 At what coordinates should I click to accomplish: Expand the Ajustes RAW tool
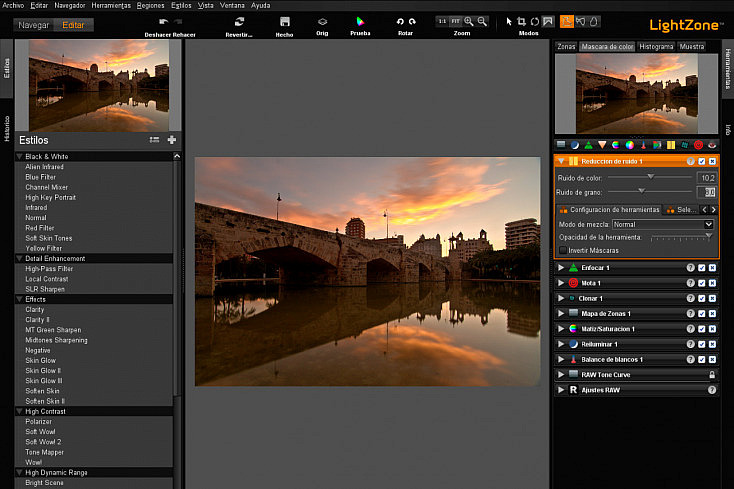[561, 390]
